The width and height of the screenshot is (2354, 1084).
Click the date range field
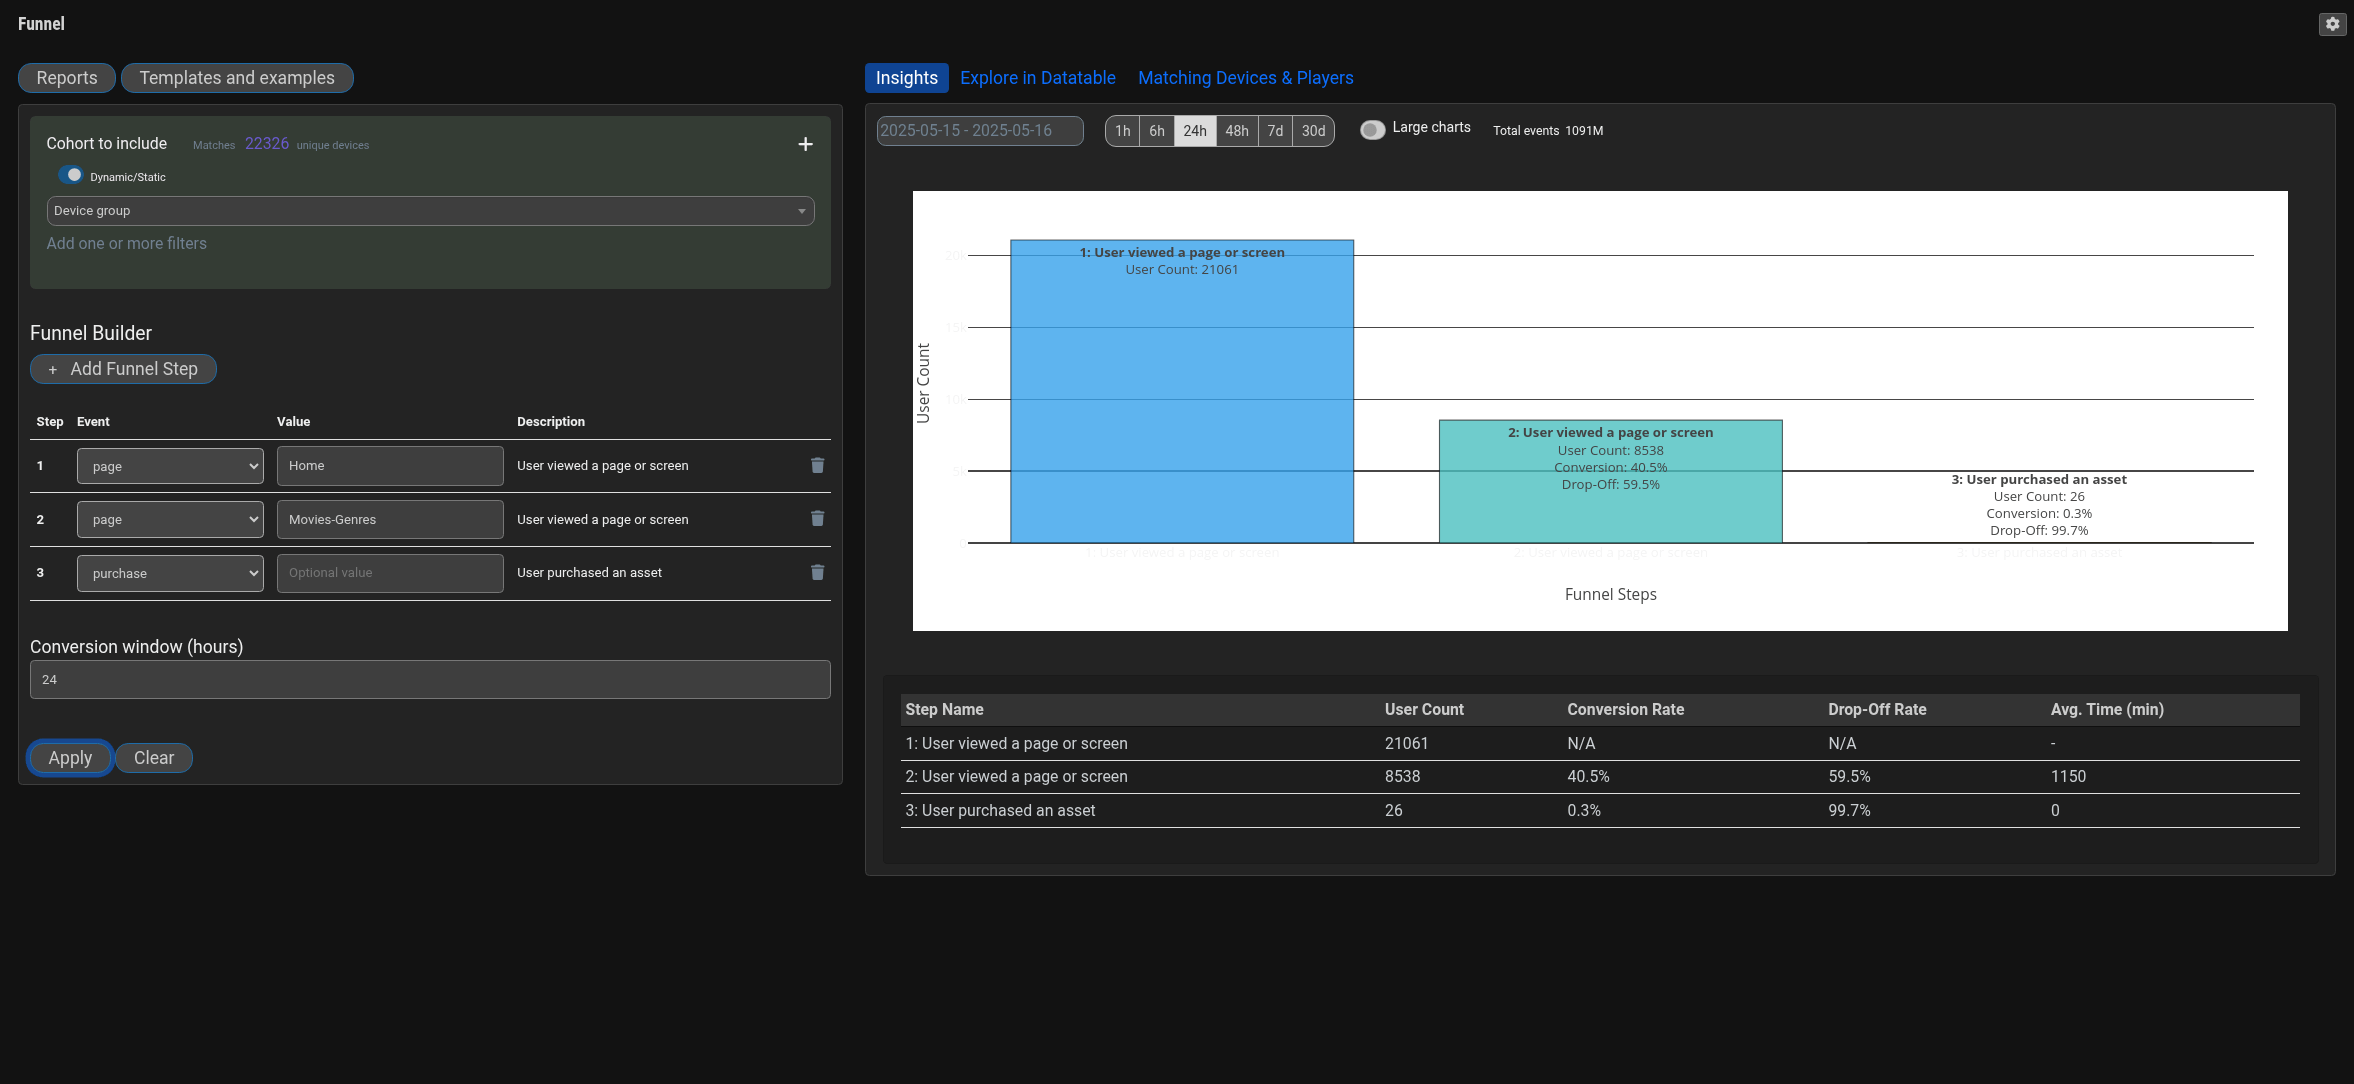pos(979,131)
